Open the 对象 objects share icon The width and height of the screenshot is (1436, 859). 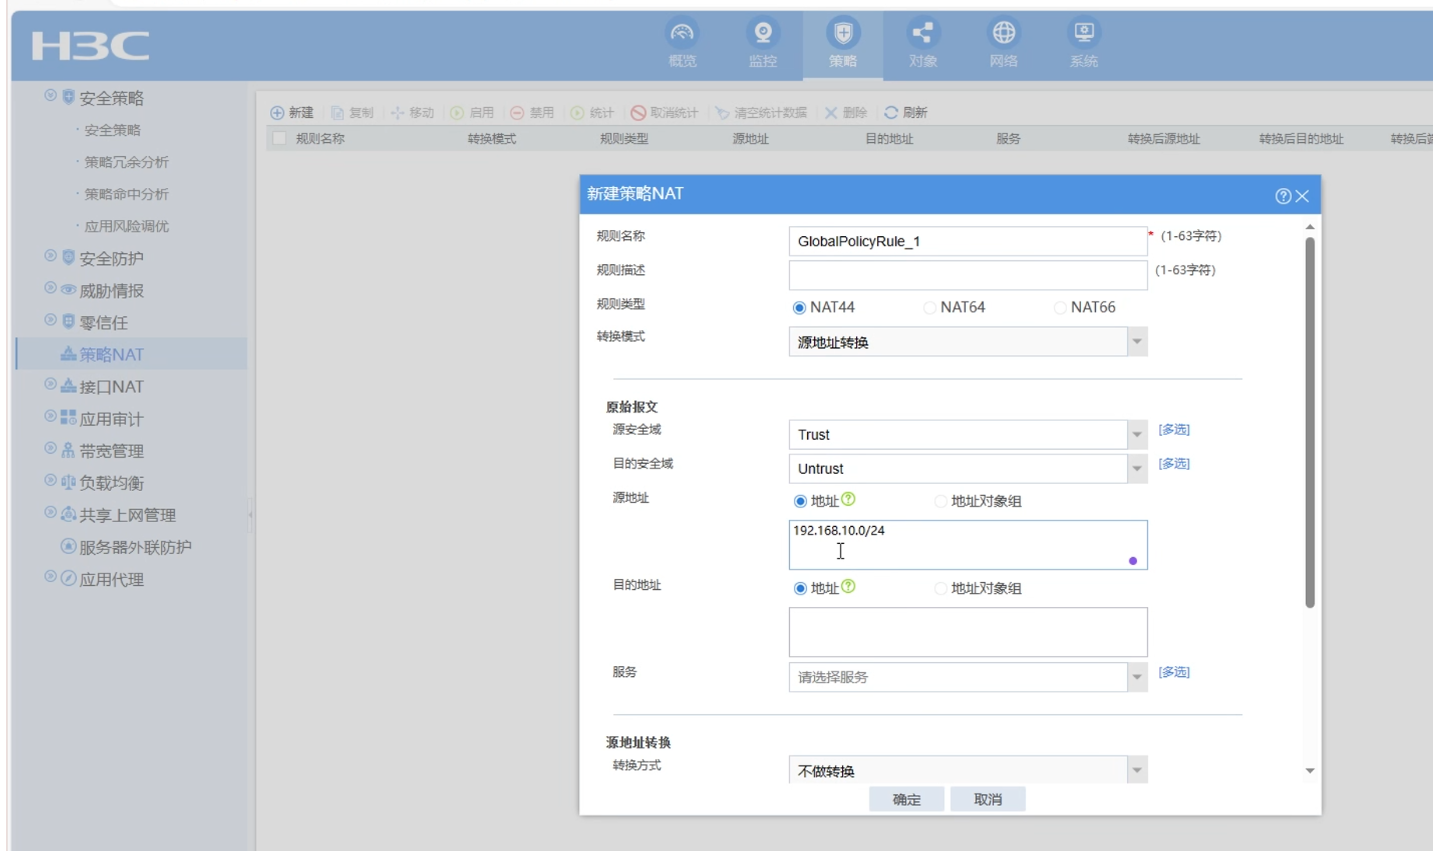coord(923,33)
